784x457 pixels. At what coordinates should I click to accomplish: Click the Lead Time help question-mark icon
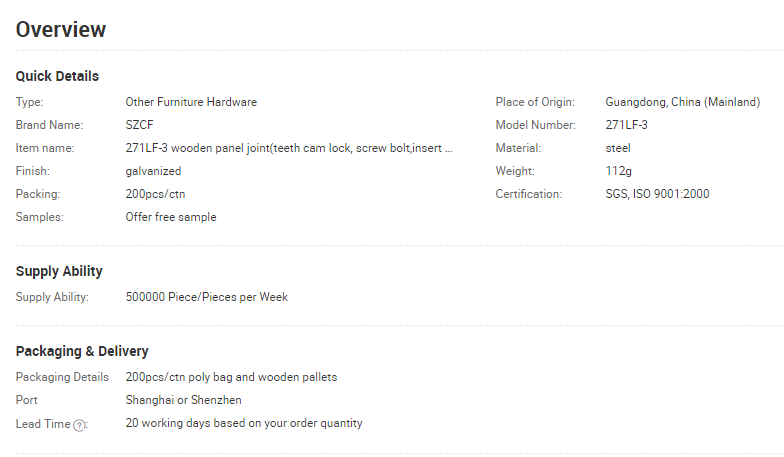coord(79,425)
